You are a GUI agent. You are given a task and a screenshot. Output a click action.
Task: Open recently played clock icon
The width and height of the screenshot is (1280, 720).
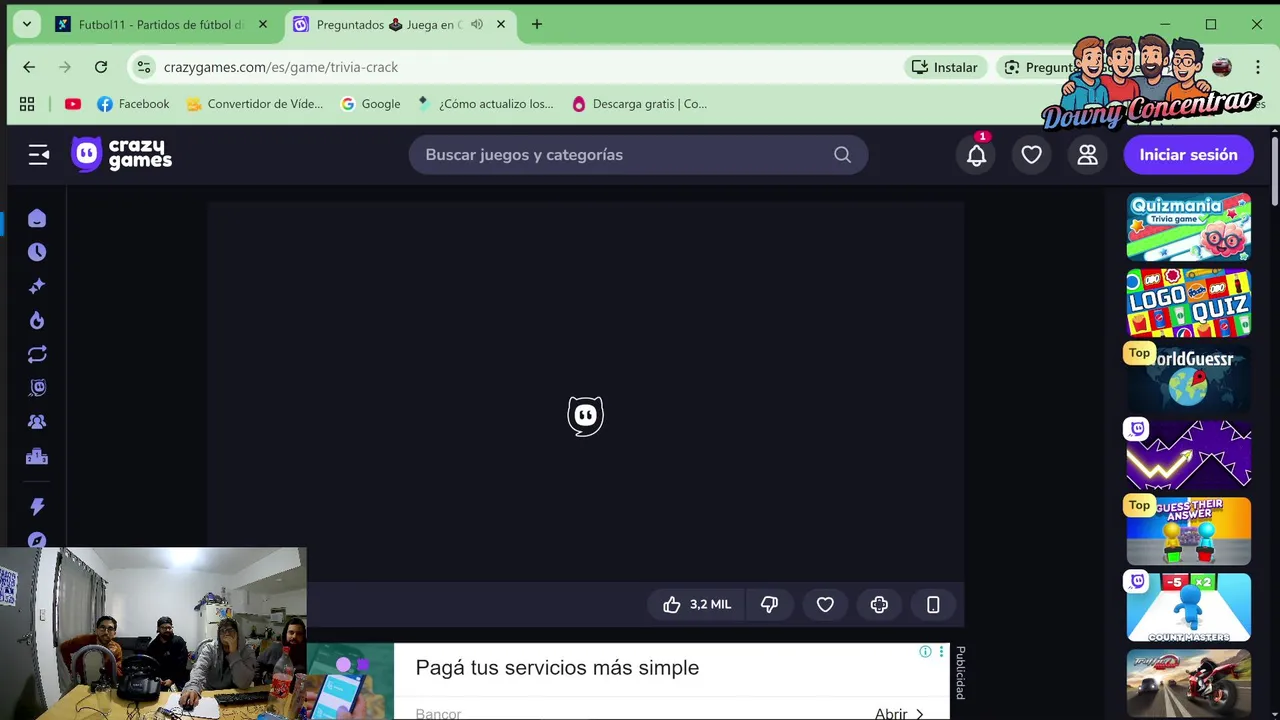tap(37, 253)
